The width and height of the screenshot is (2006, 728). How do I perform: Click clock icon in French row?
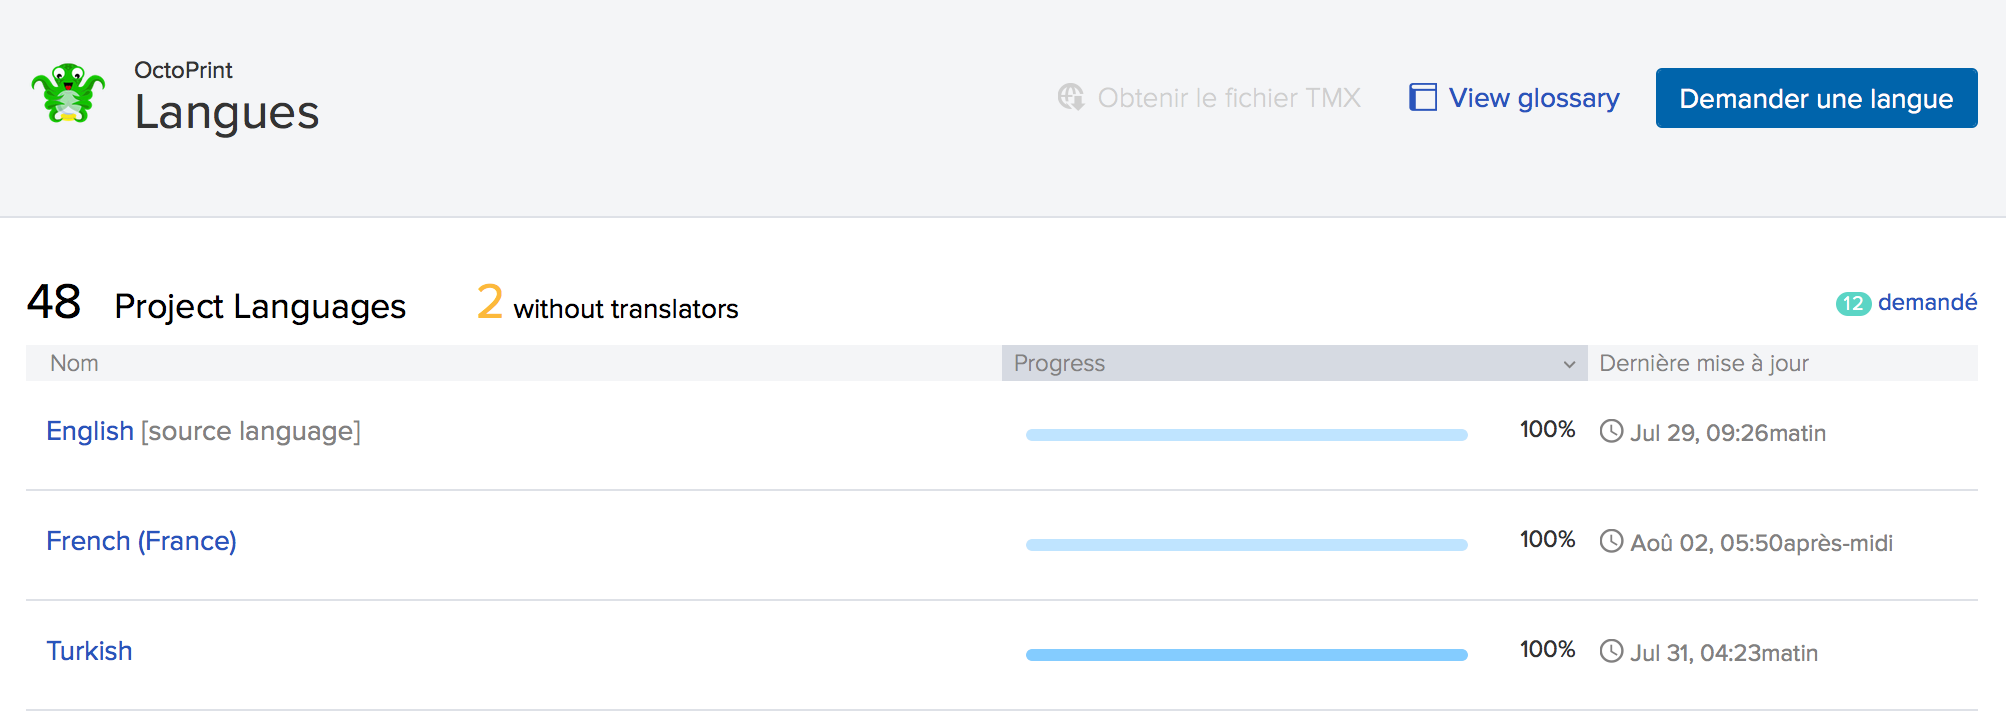[x=1611, y=541]
